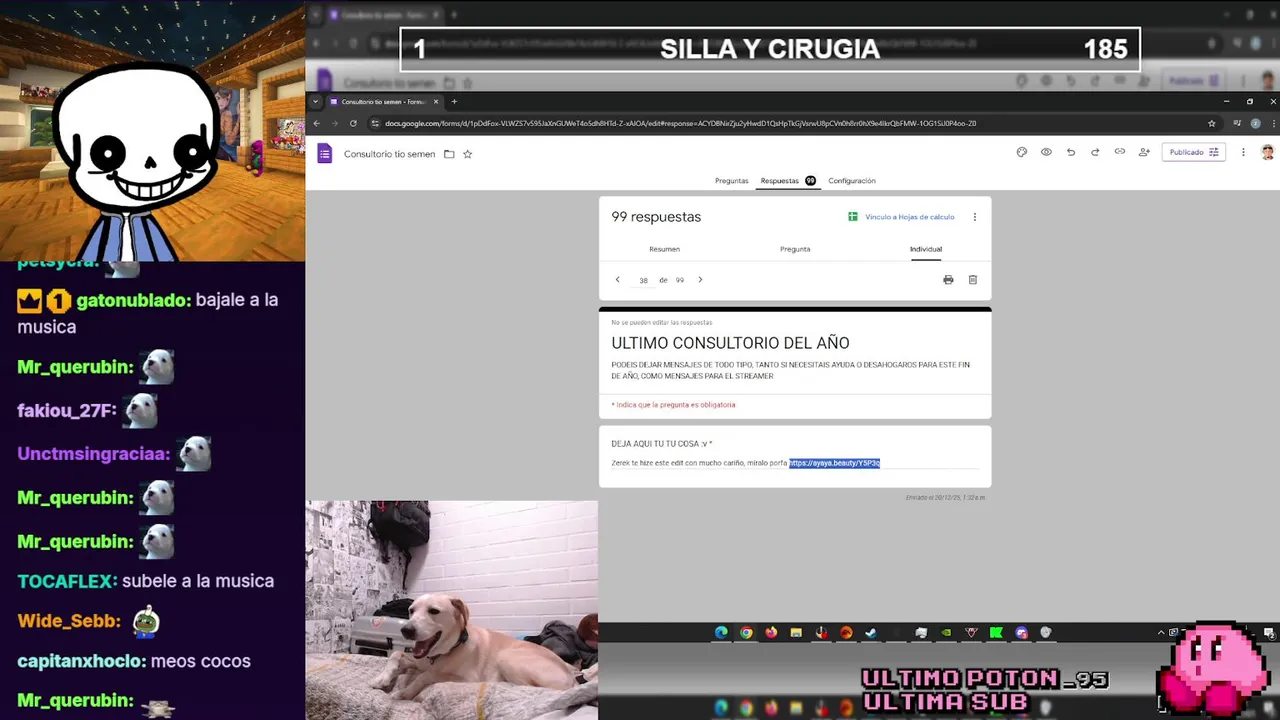Screen dimensions: 1280x720
Task: Click the response number field showing 38
Action: (643, 280)
